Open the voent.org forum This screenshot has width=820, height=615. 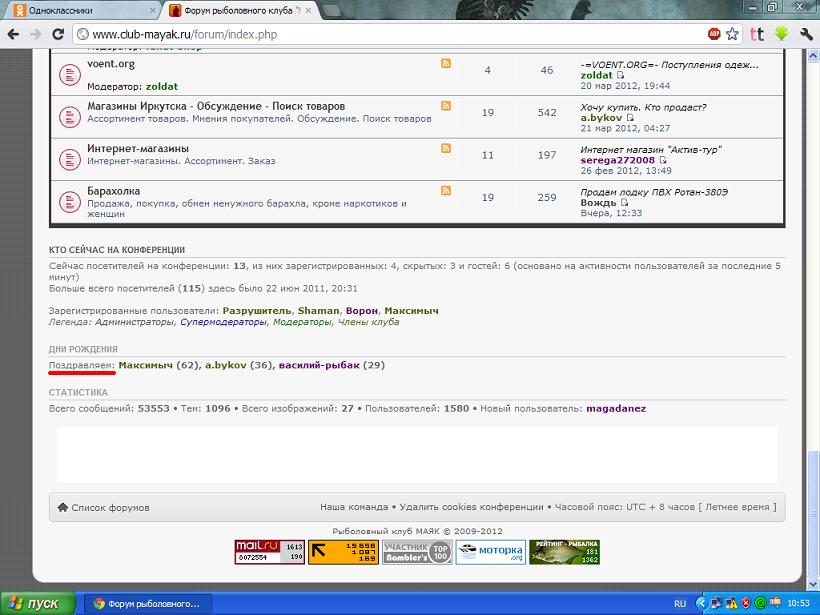[111, 64]
